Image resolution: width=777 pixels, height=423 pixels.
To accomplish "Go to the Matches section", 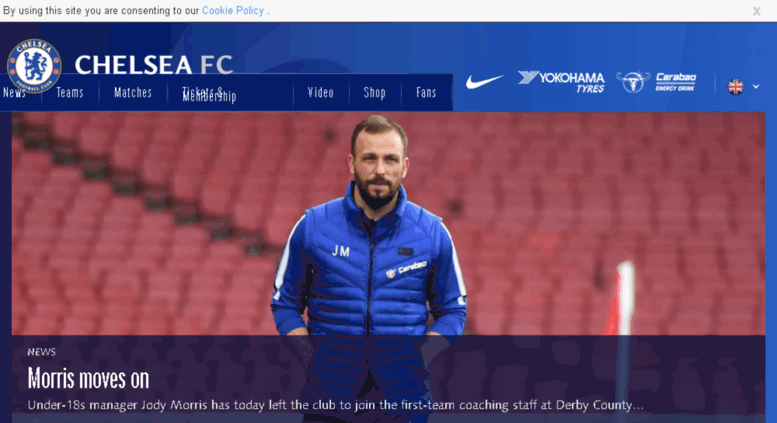I will coord(133,93).
